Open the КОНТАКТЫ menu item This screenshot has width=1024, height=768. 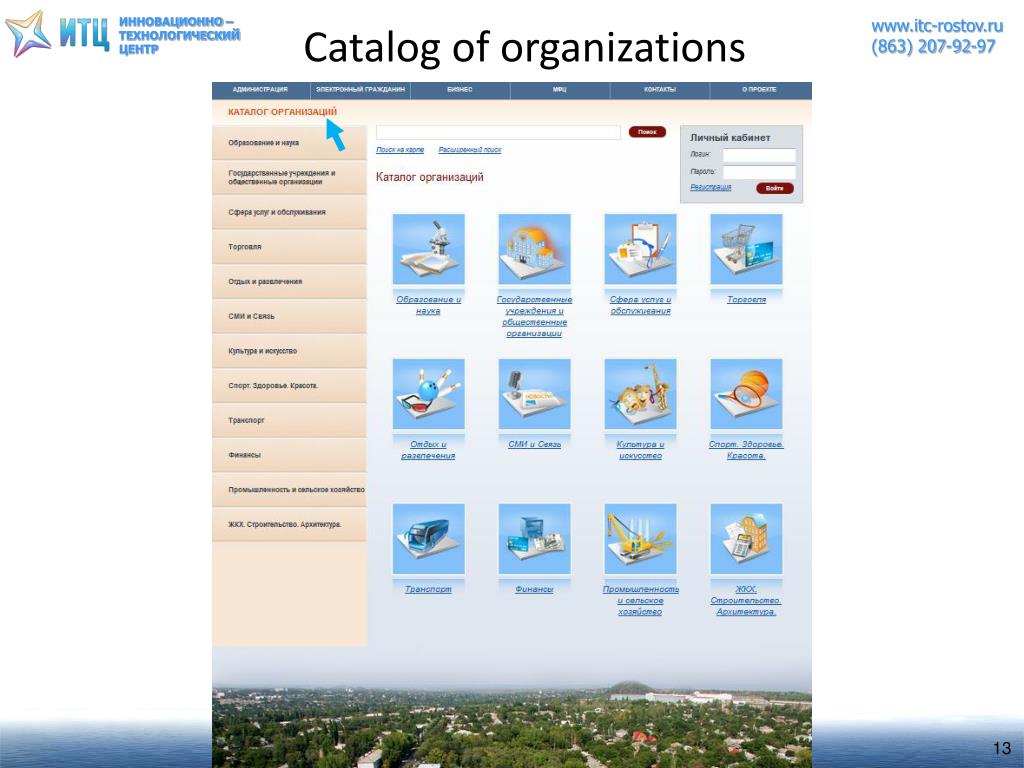coord(660,89)
